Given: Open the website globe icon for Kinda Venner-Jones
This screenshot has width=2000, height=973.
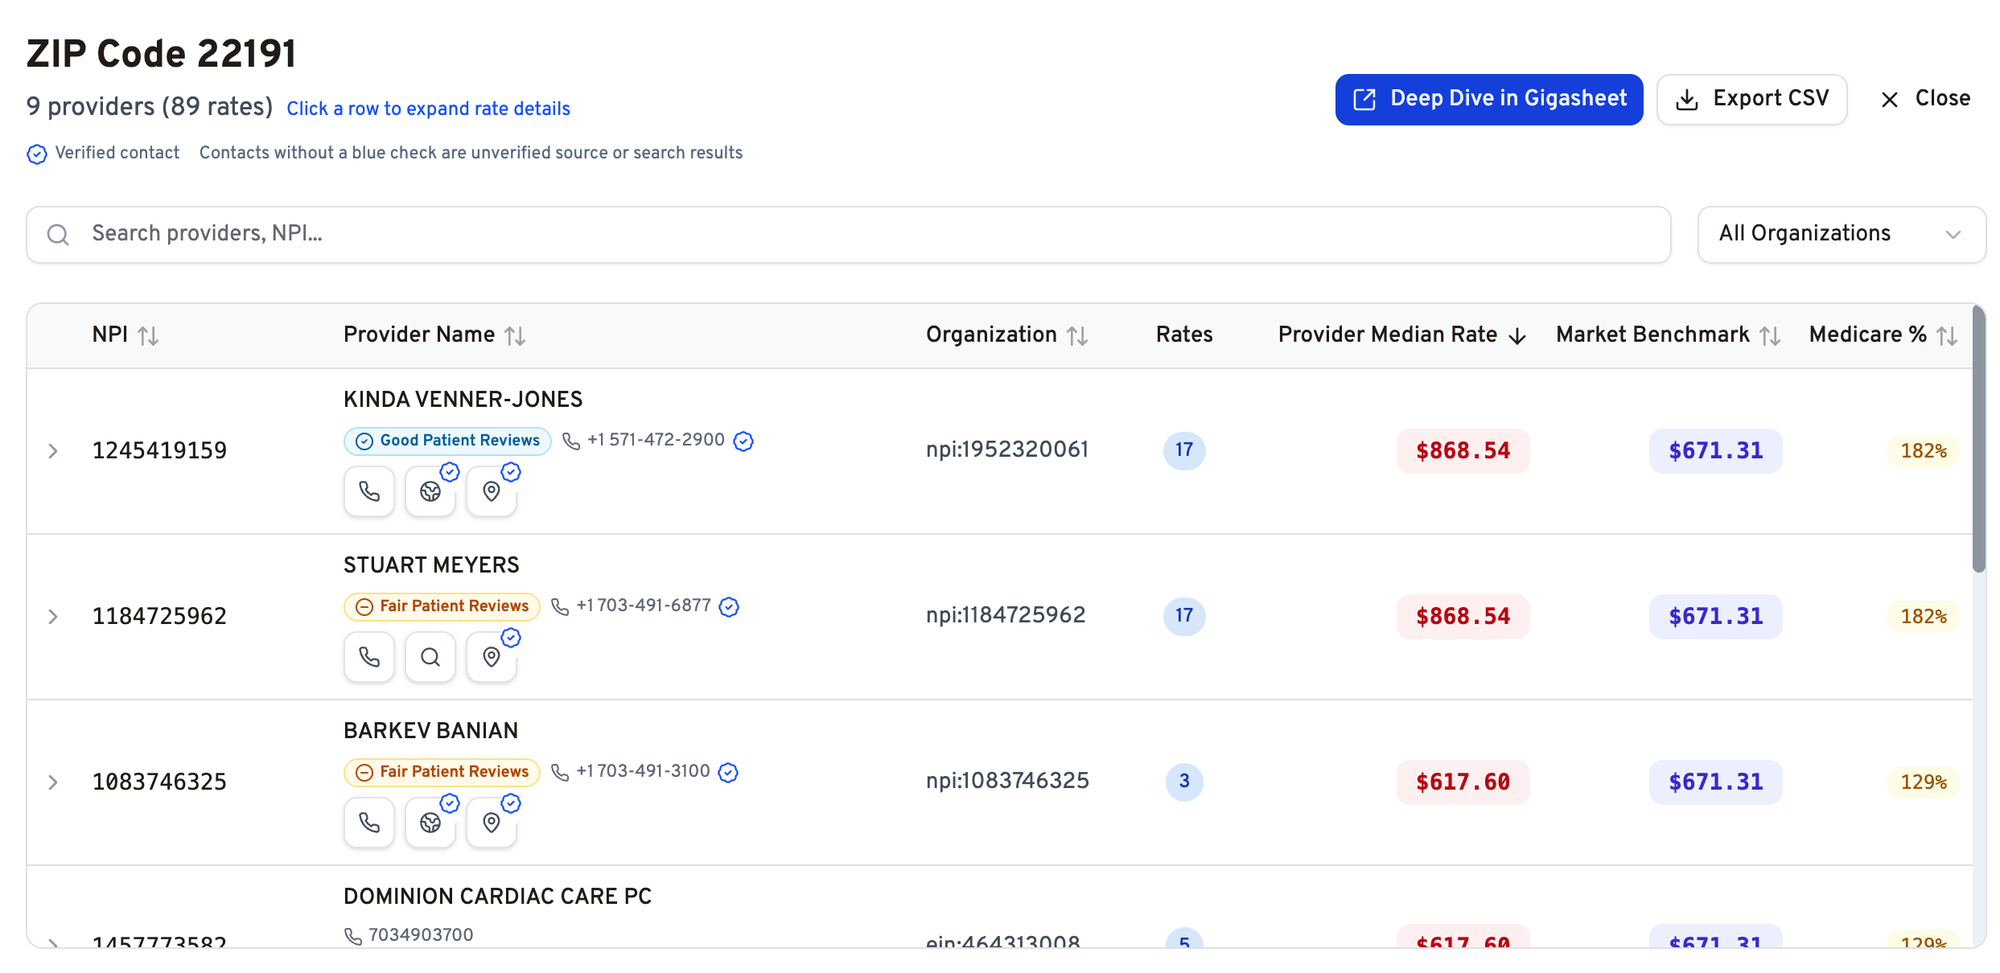Looking at the screenshot, I should click(430, 491).
